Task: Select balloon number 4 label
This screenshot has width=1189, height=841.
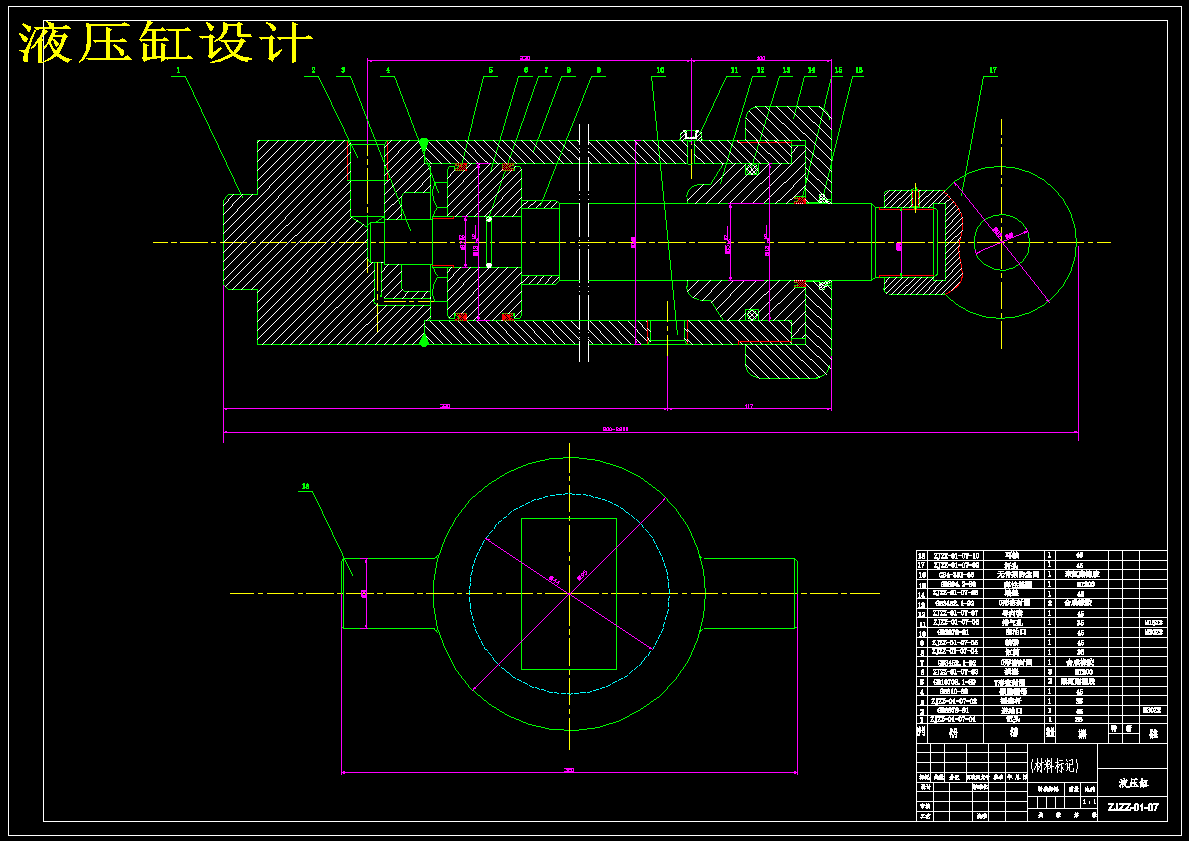Action: 387,70
